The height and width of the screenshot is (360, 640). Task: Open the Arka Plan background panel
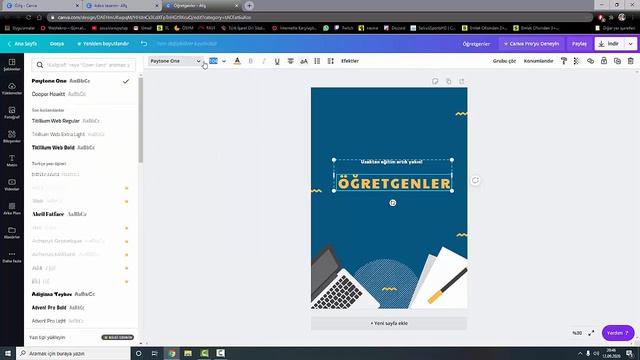click(x=12, y=209)
